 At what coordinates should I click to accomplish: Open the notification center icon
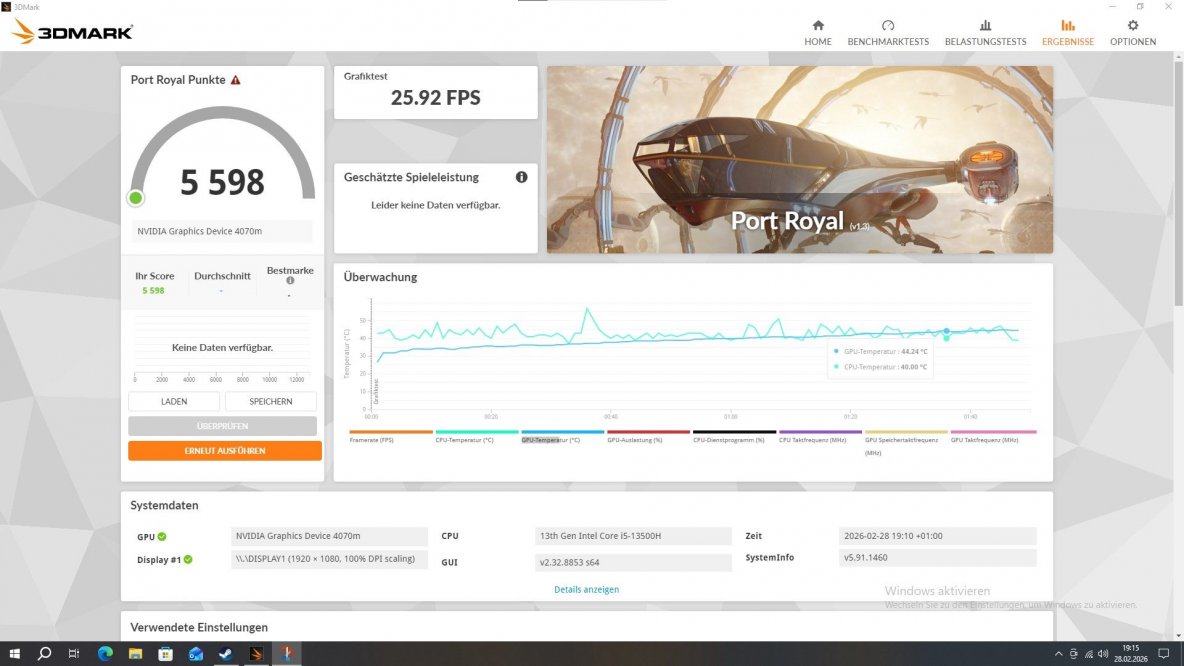[1164, 654]
